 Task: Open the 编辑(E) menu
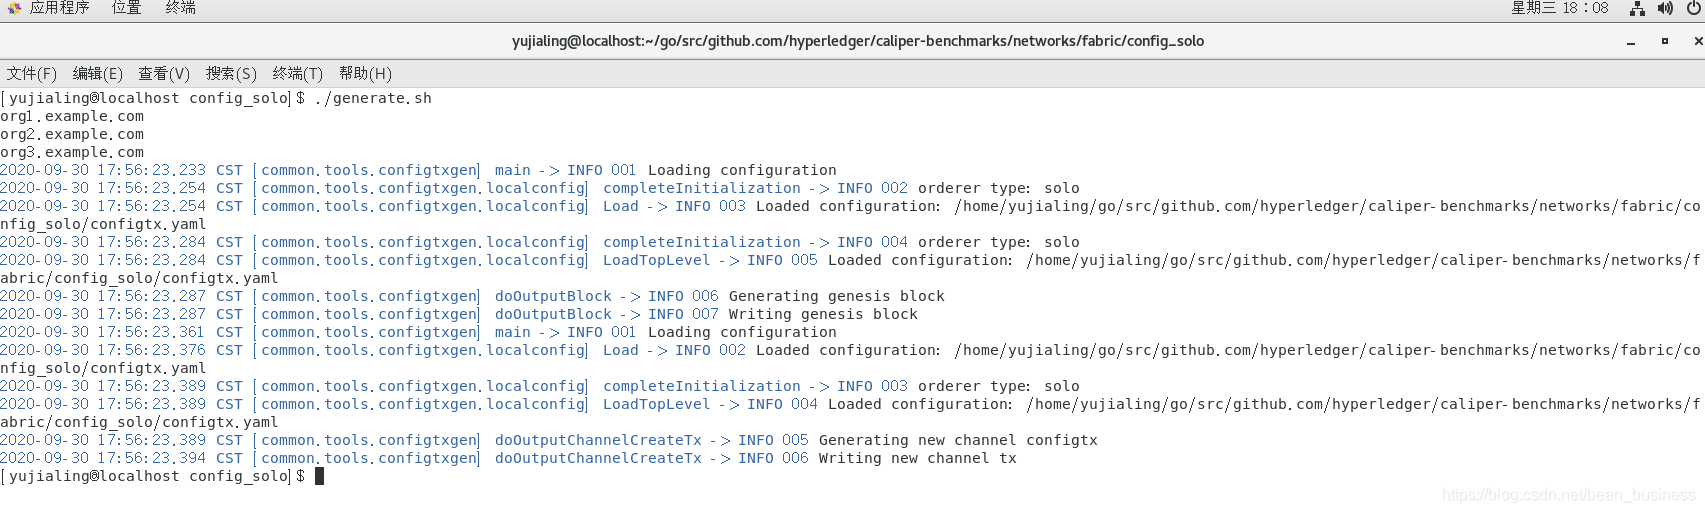click(98, 73)
